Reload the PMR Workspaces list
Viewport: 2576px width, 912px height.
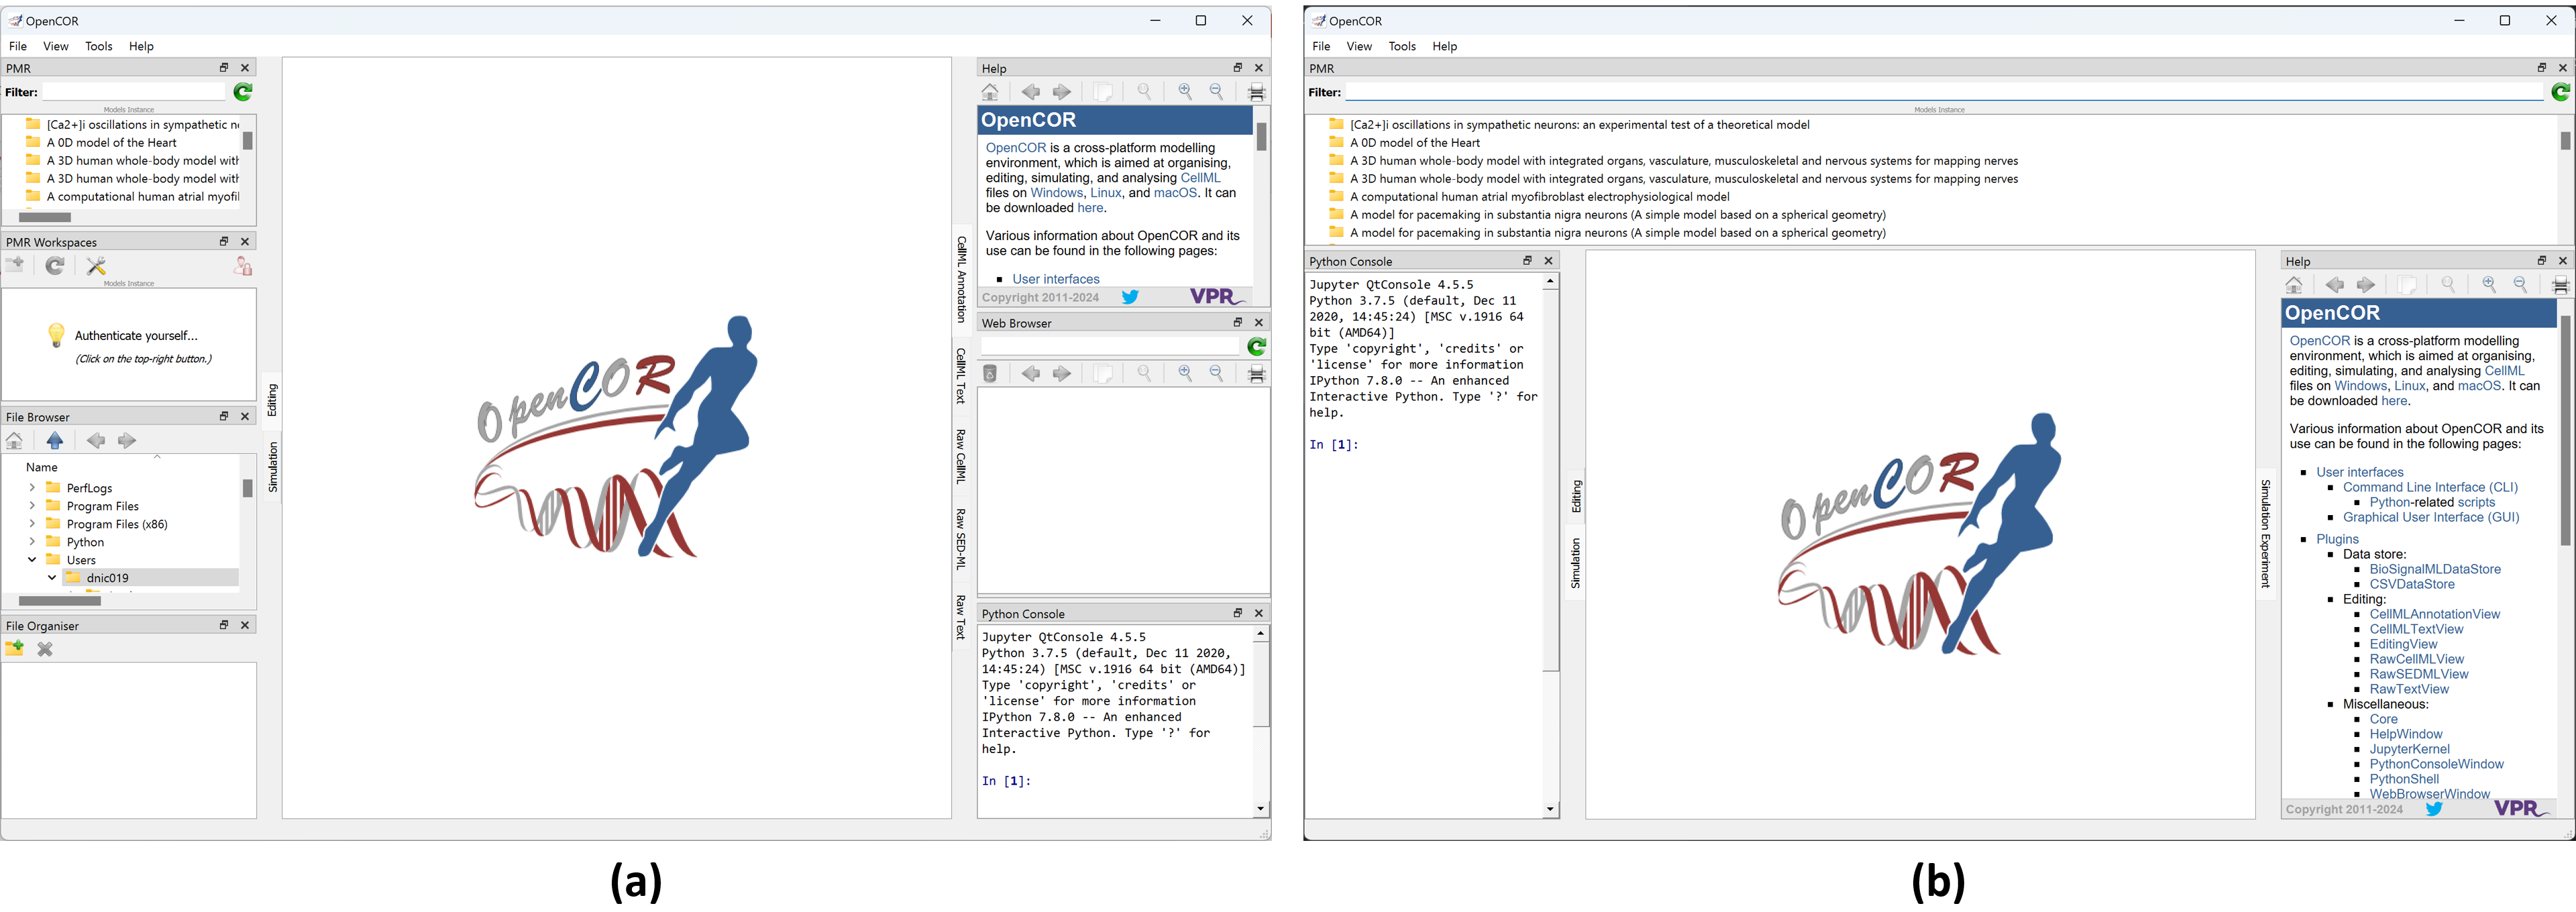coord(55,265)
